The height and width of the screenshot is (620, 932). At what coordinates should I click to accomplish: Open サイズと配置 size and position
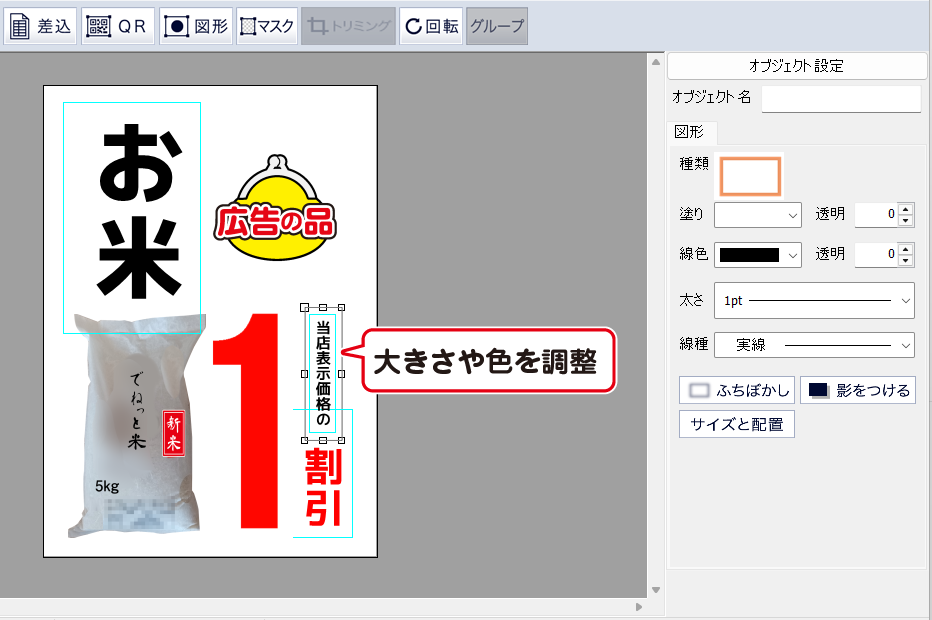pyautogui.click(x=737, y=424)
